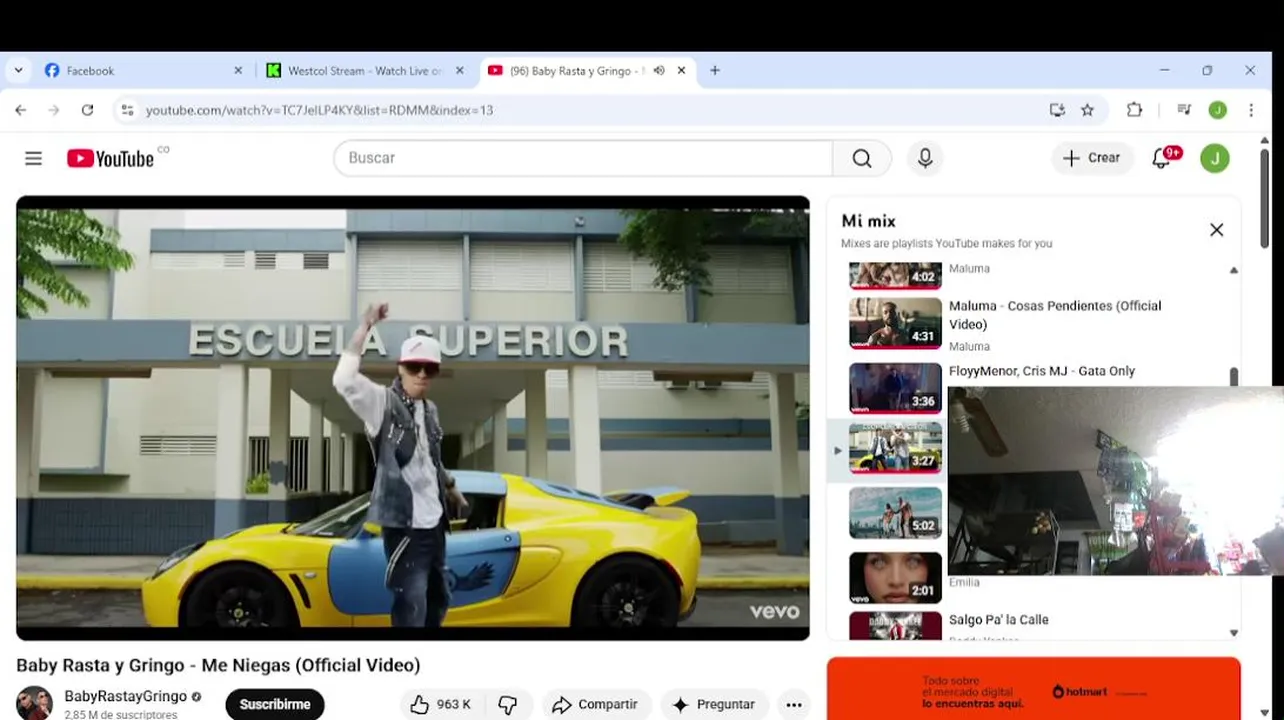The height and width of the screenshot is (720, 1284).
Task: Reload the current page
Action: 87,110
